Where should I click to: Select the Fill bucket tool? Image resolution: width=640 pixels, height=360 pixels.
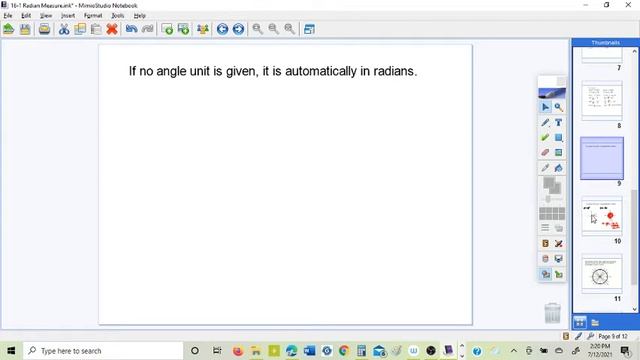click(x=558, y=168)
